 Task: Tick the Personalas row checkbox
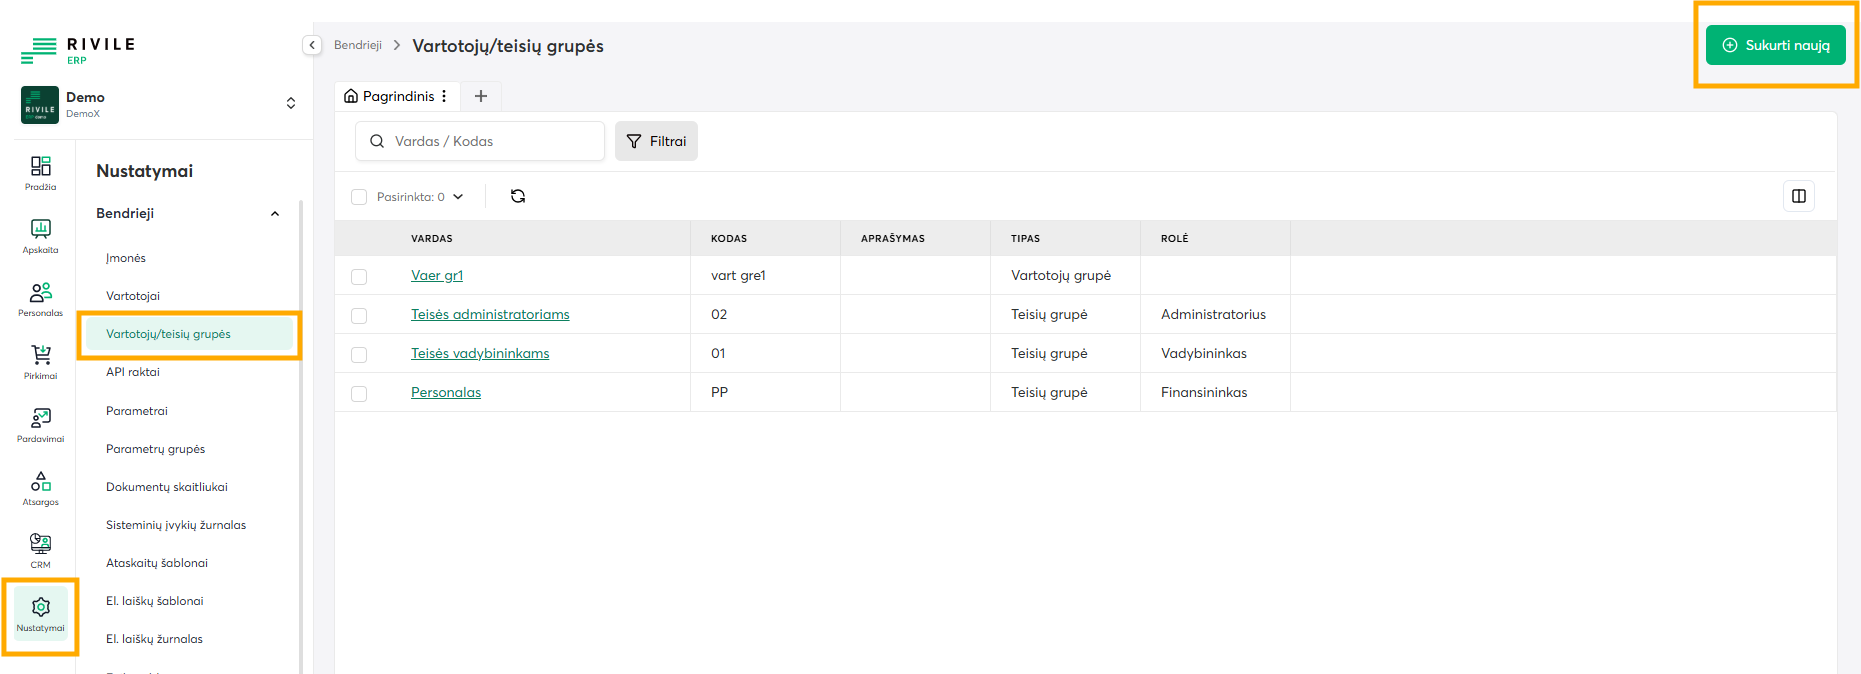click(x=359, y=394)
